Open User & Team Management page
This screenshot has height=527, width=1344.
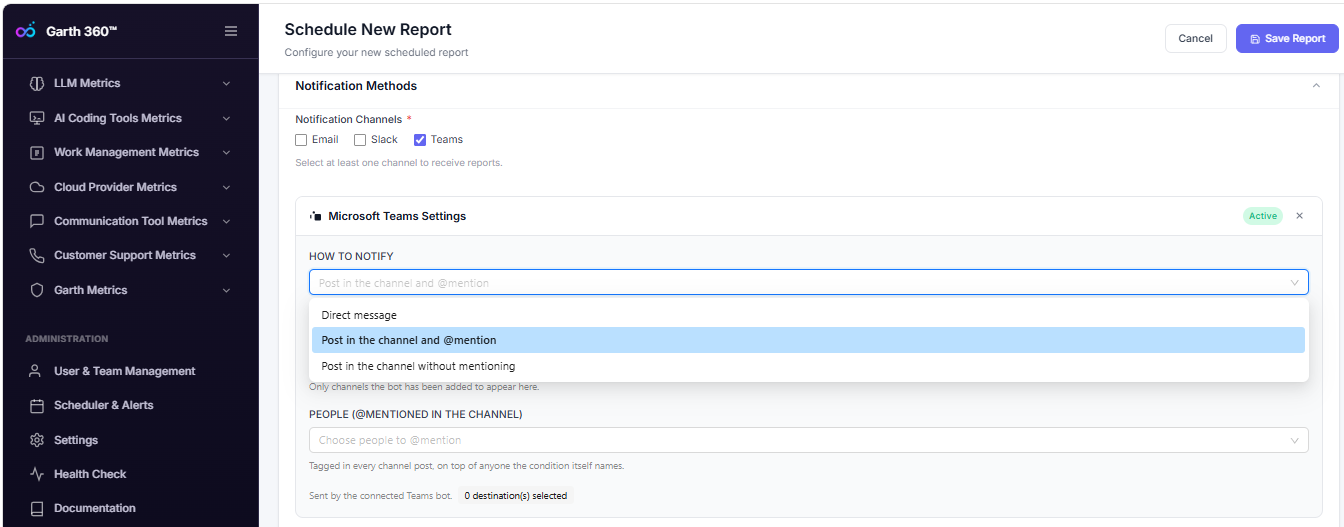pyautogui.click(x=124, y=371)
